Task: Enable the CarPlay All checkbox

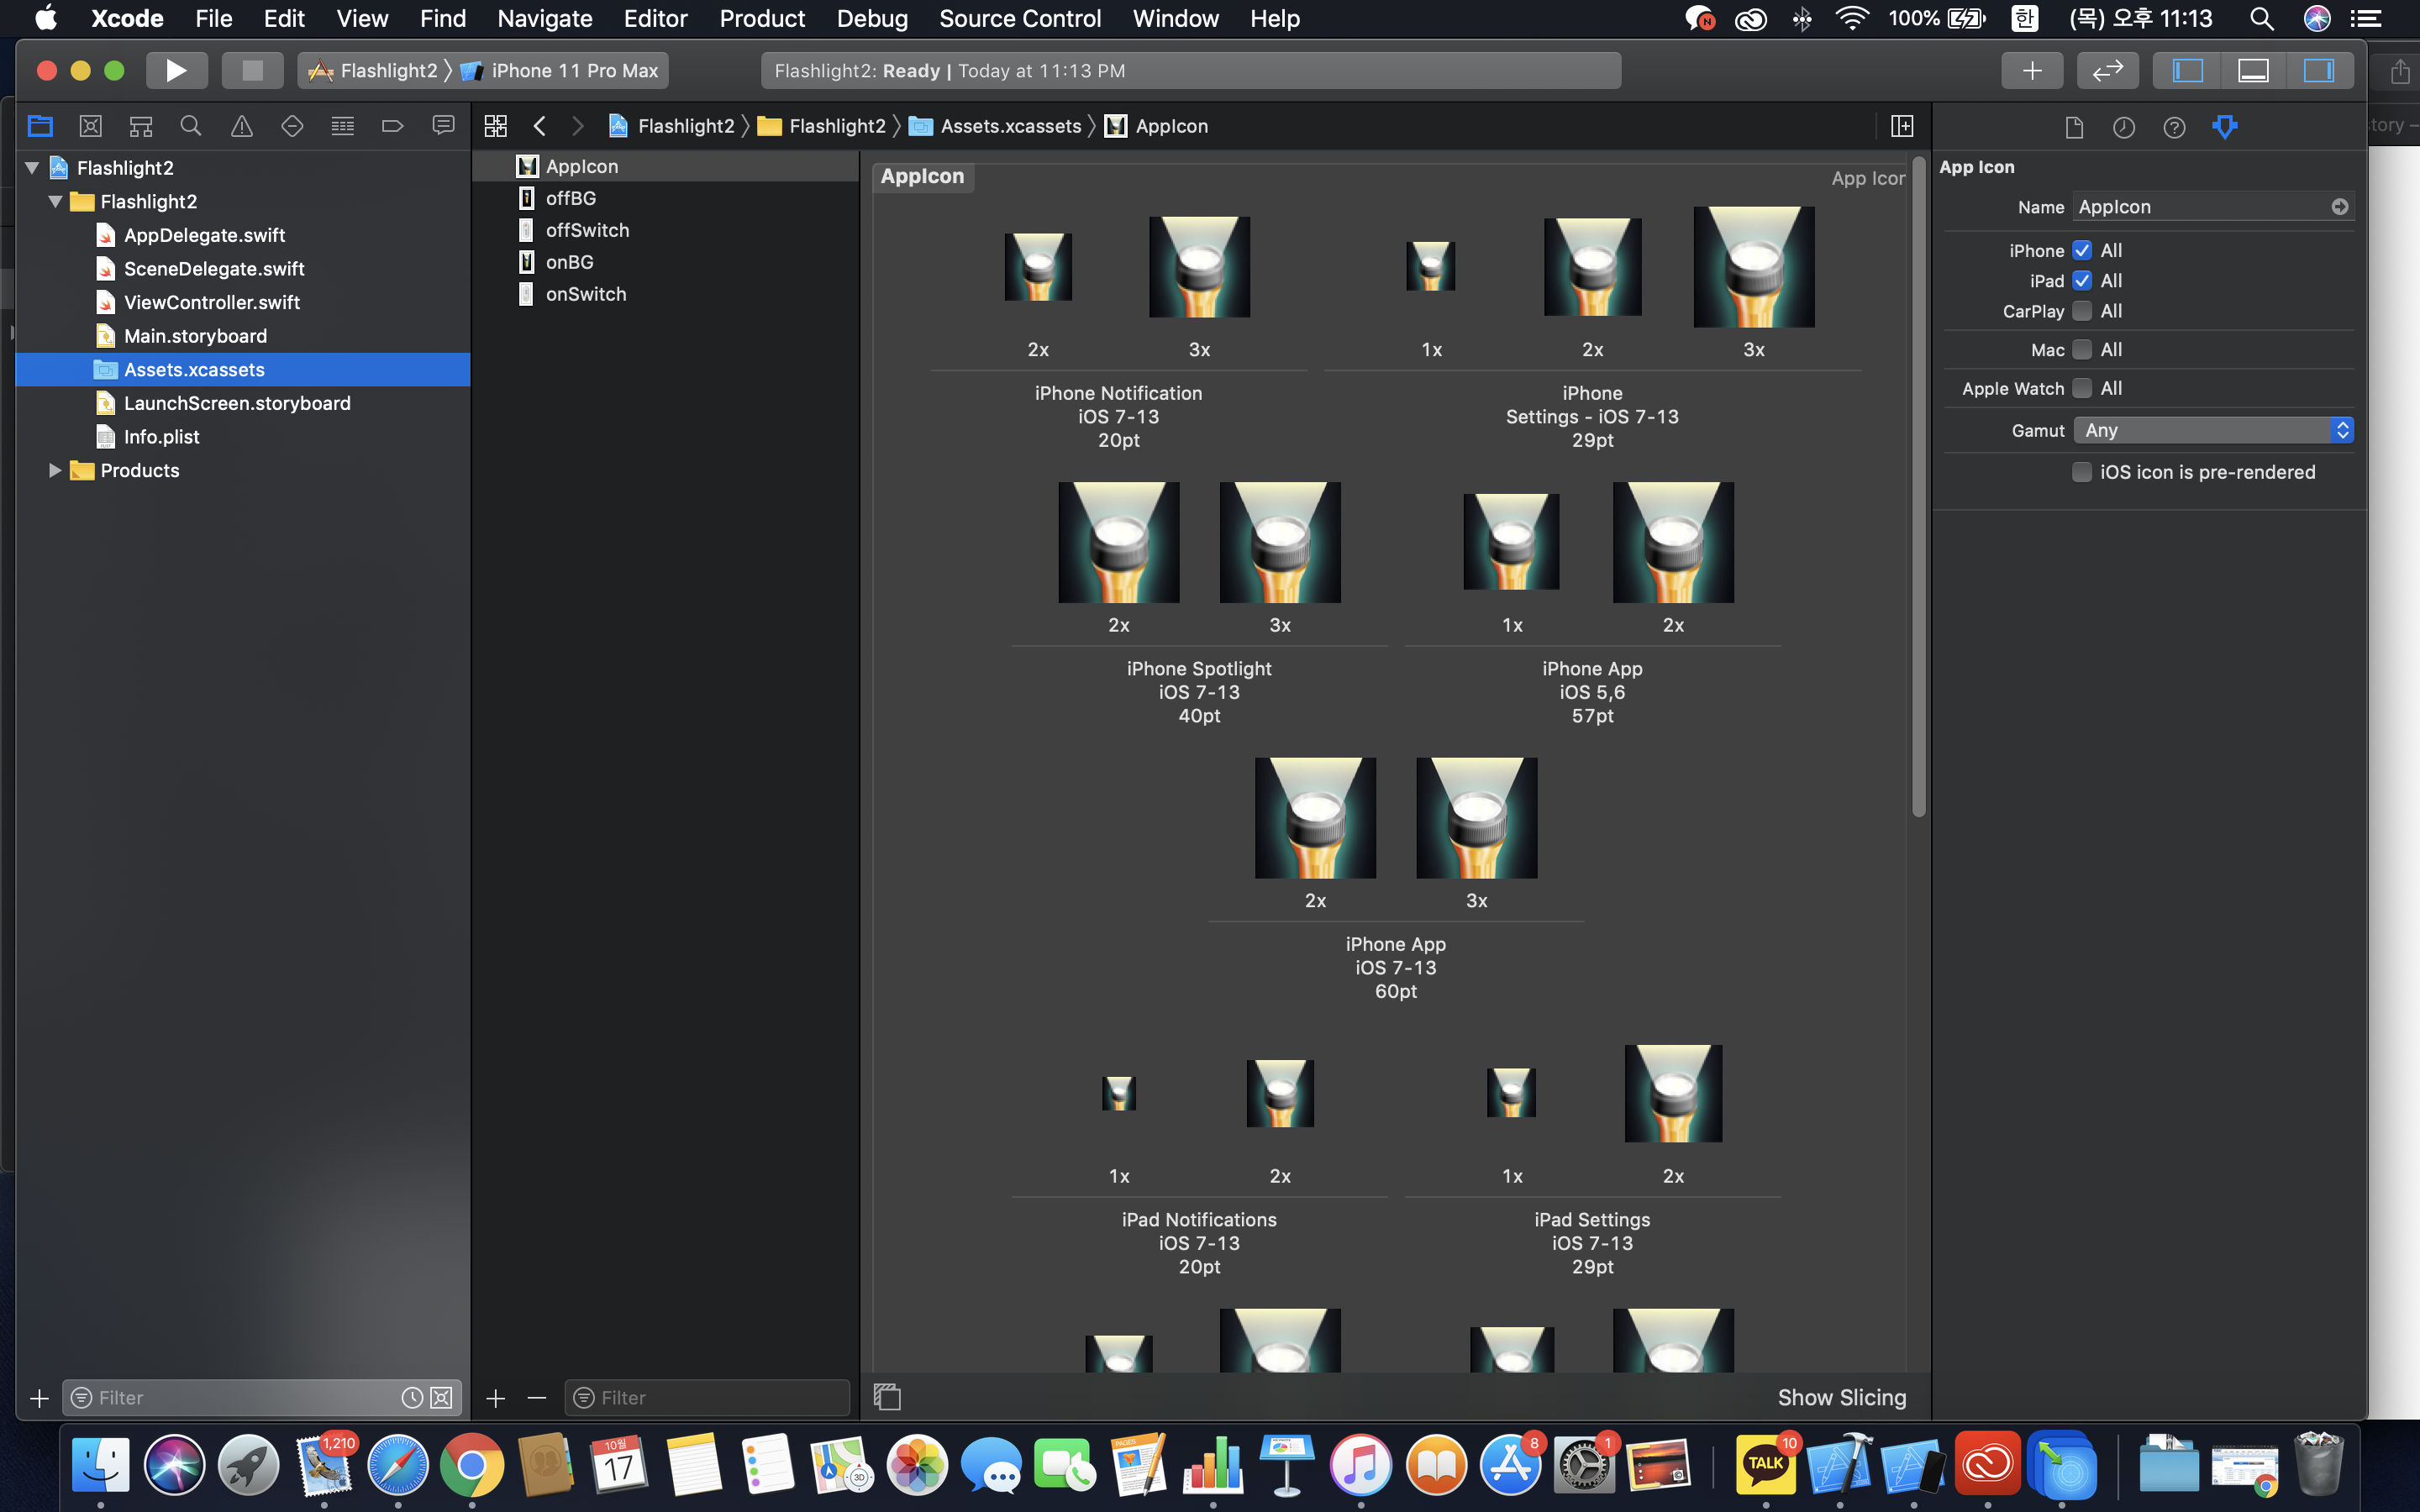Action: click(2082, 311)
